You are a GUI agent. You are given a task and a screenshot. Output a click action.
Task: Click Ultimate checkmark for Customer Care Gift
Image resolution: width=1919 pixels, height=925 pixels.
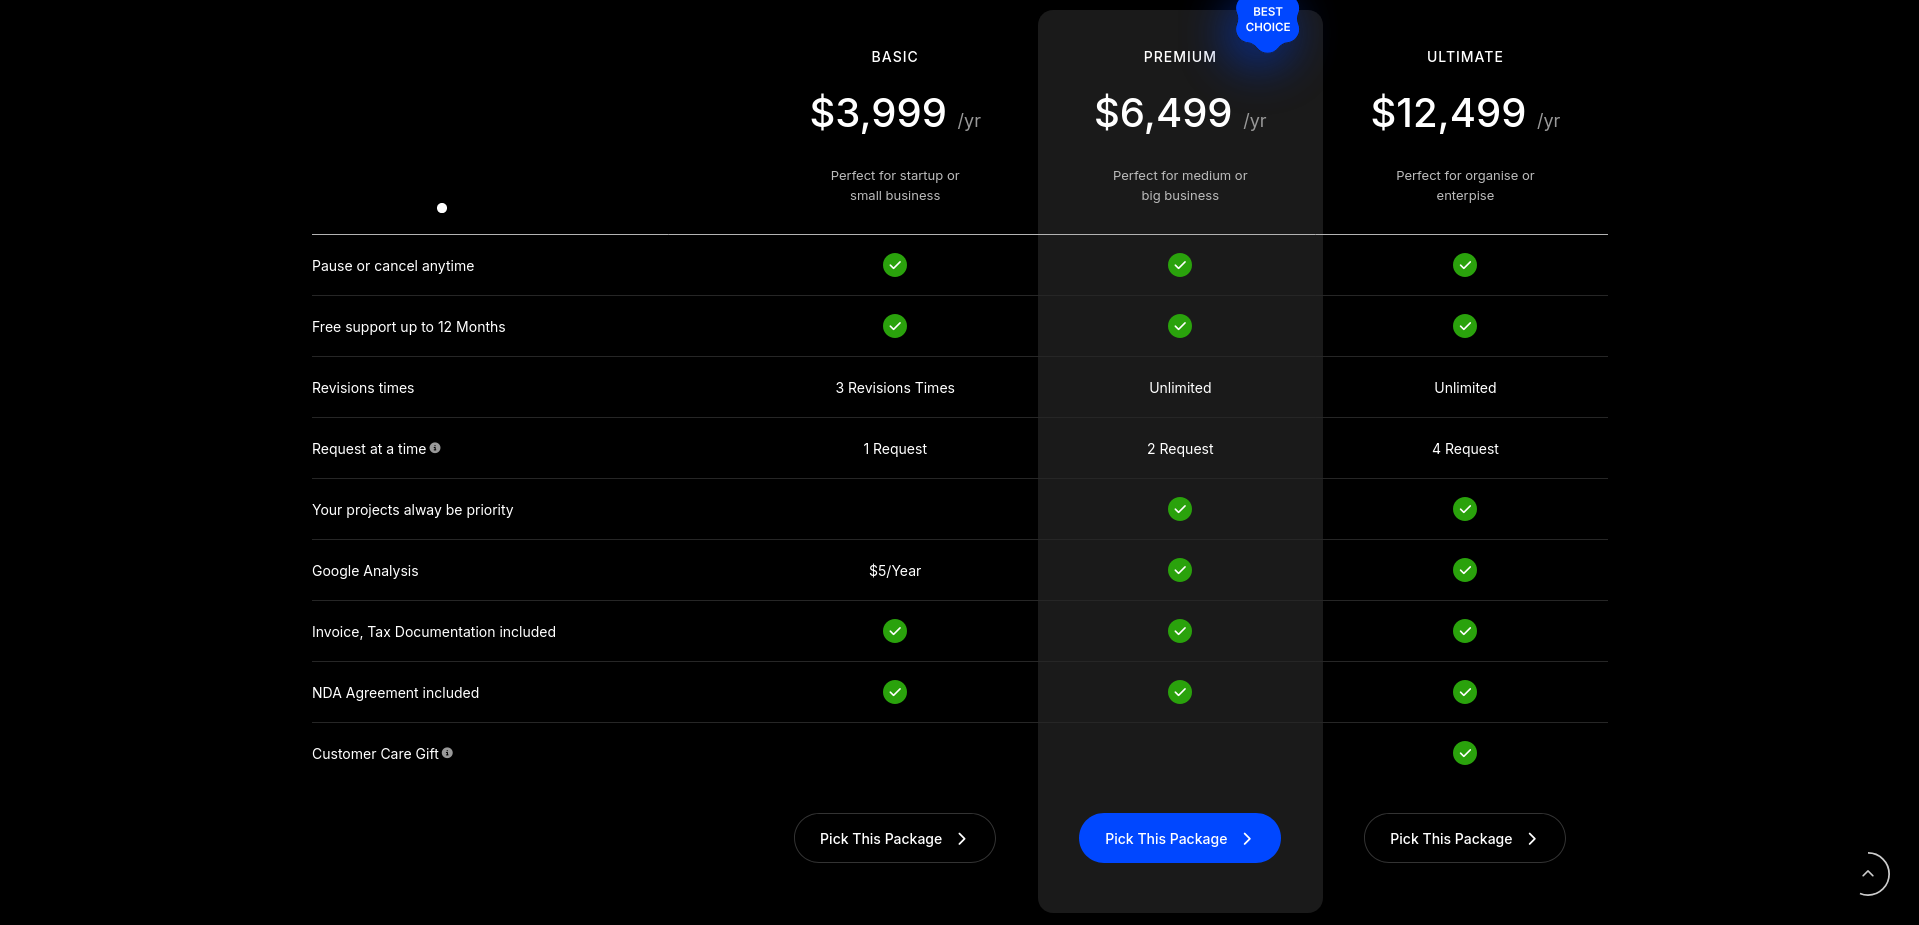1465,753
